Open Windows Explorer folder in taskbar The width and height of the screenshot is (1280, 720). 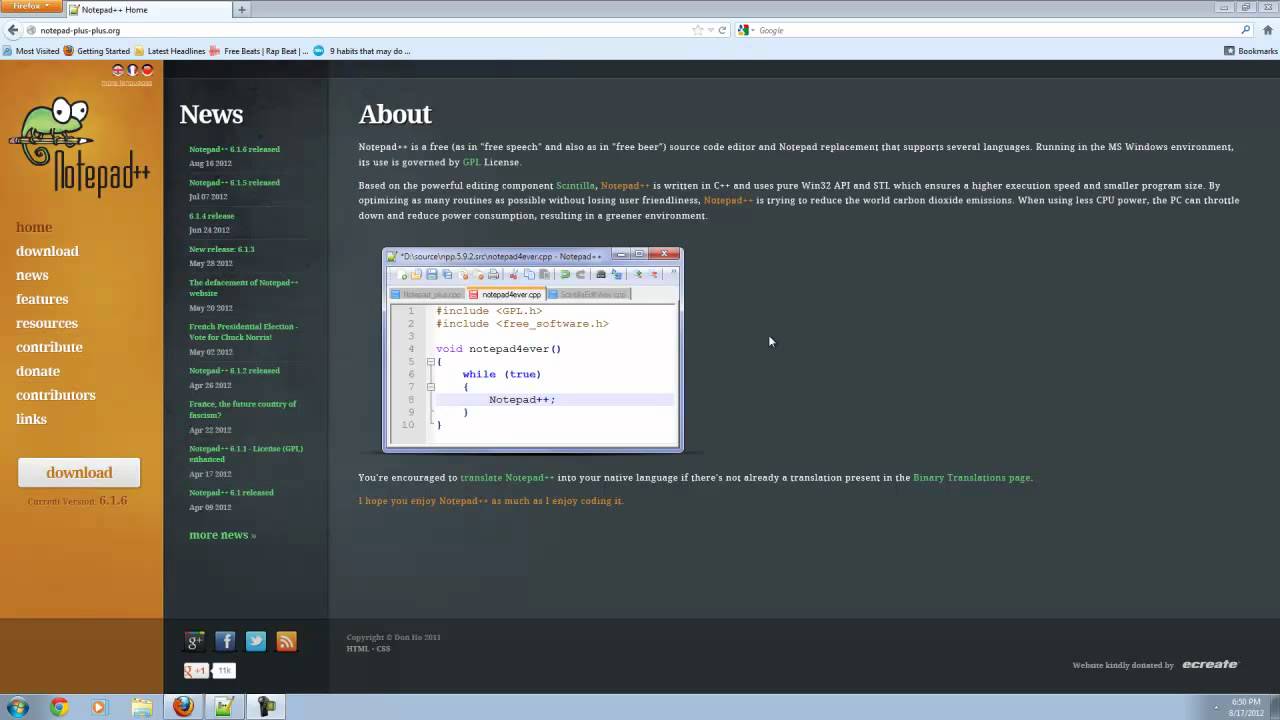click(142, 707)
